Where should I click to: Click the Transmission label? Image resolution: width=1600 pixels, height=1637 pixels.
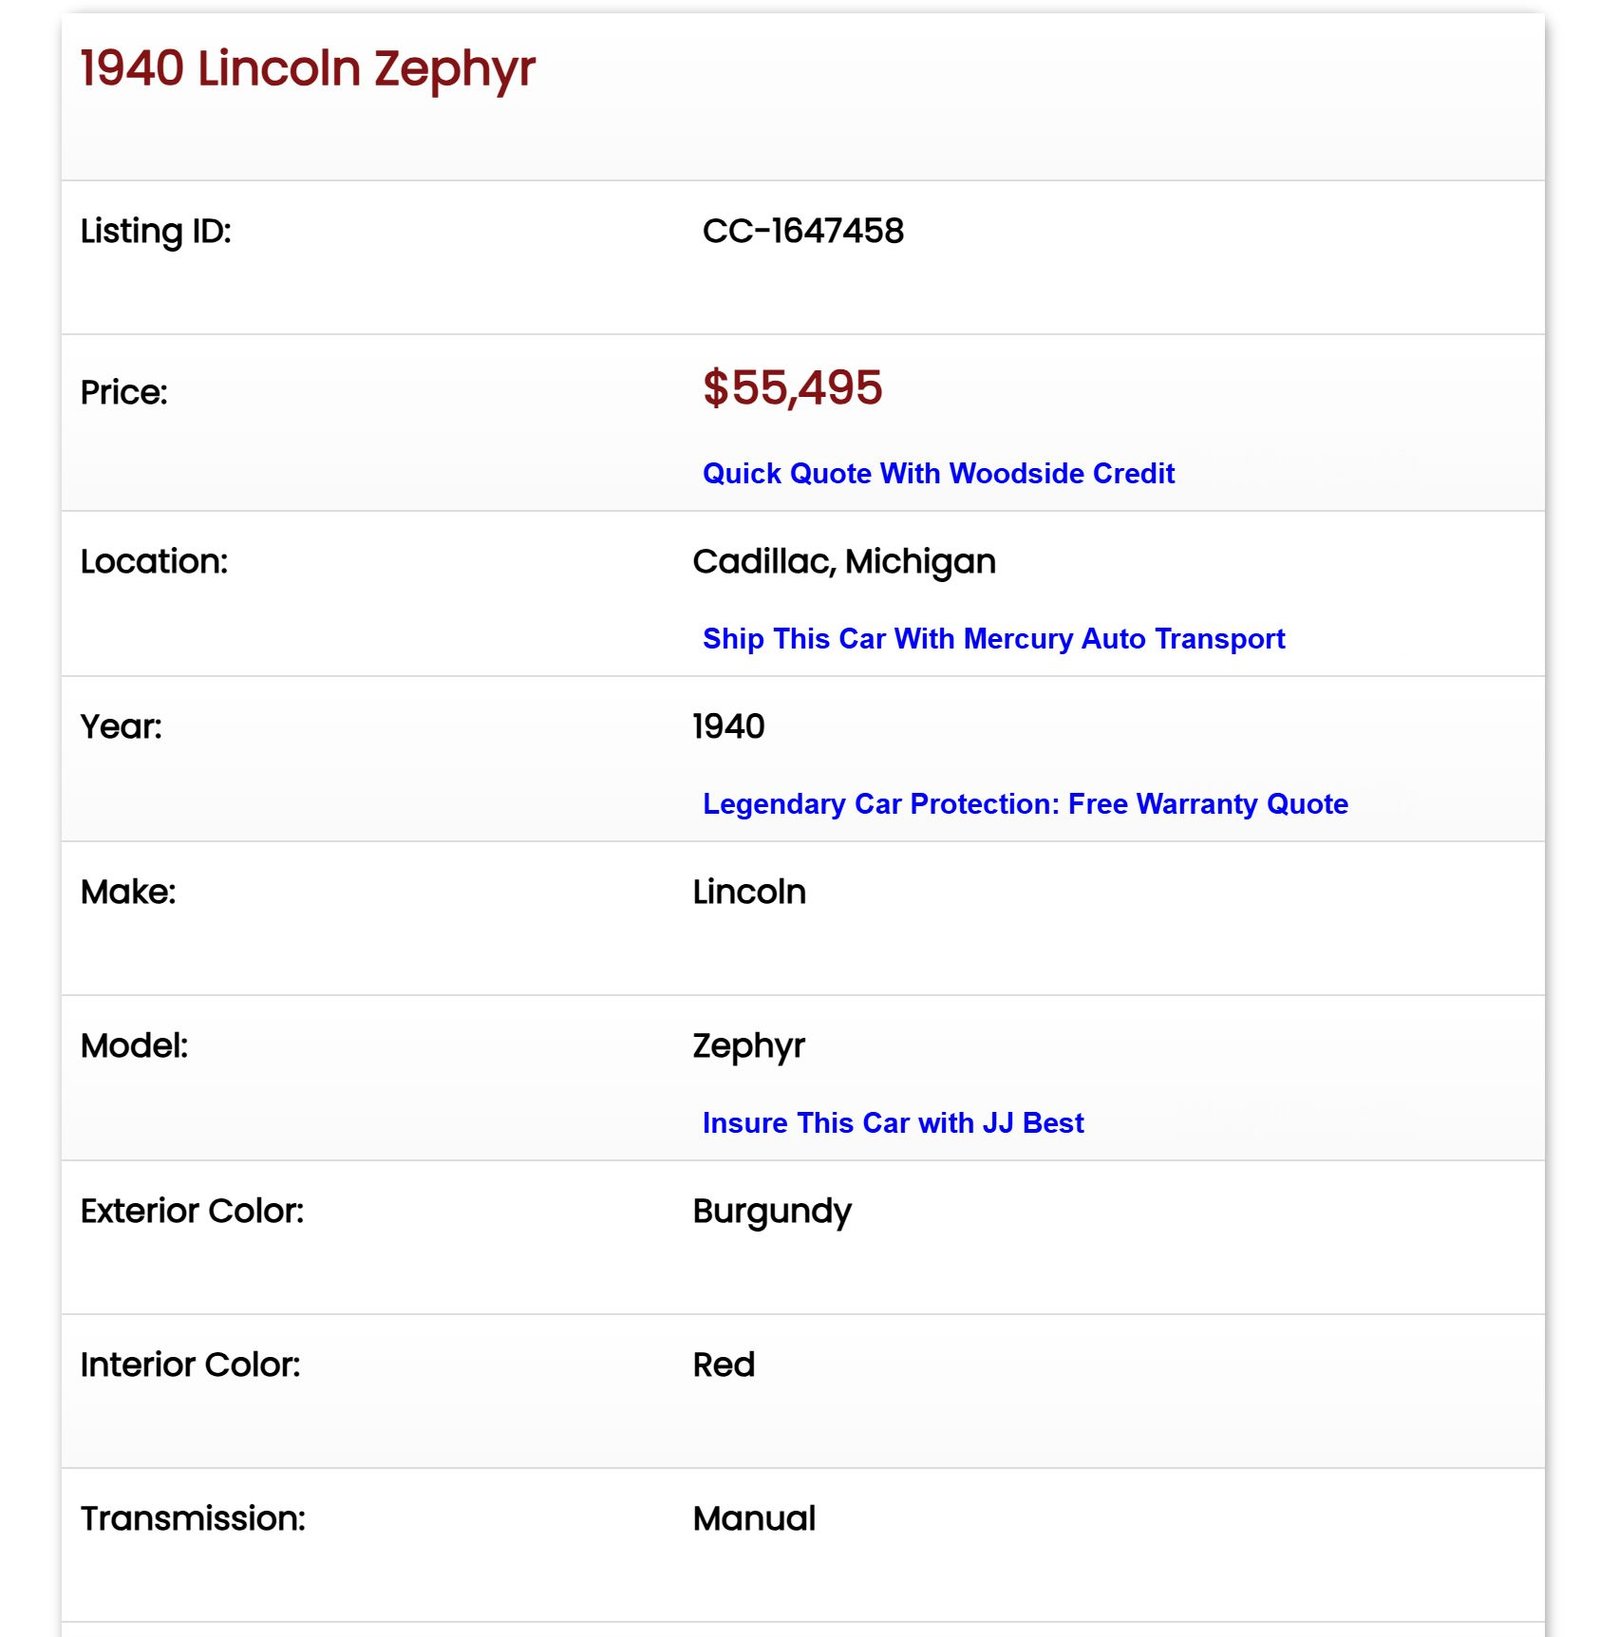click(193, 1519)
